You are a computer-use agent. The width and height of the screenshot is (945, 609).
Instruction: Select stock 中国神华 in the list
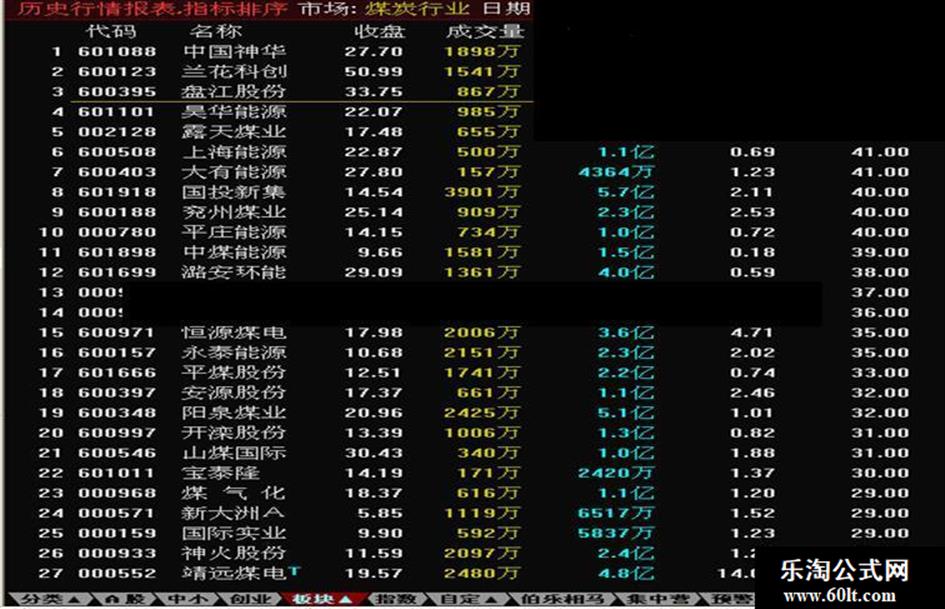(234, 52)
